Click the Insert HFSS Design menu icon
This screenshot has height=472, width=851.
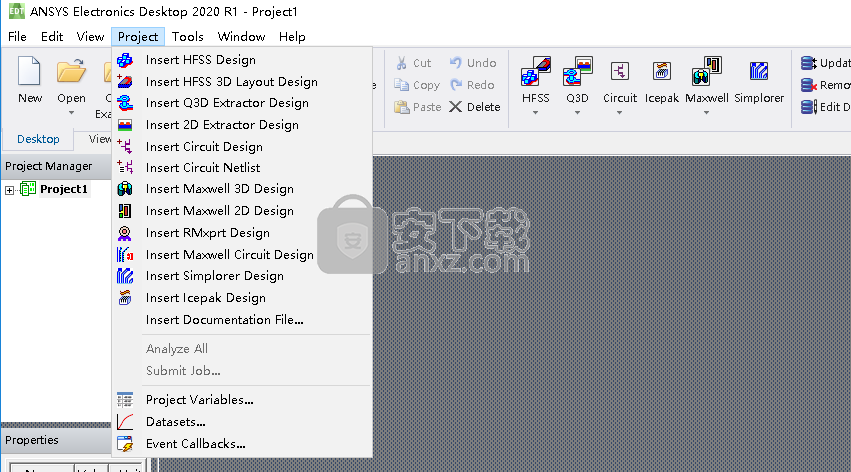[125, 60]
